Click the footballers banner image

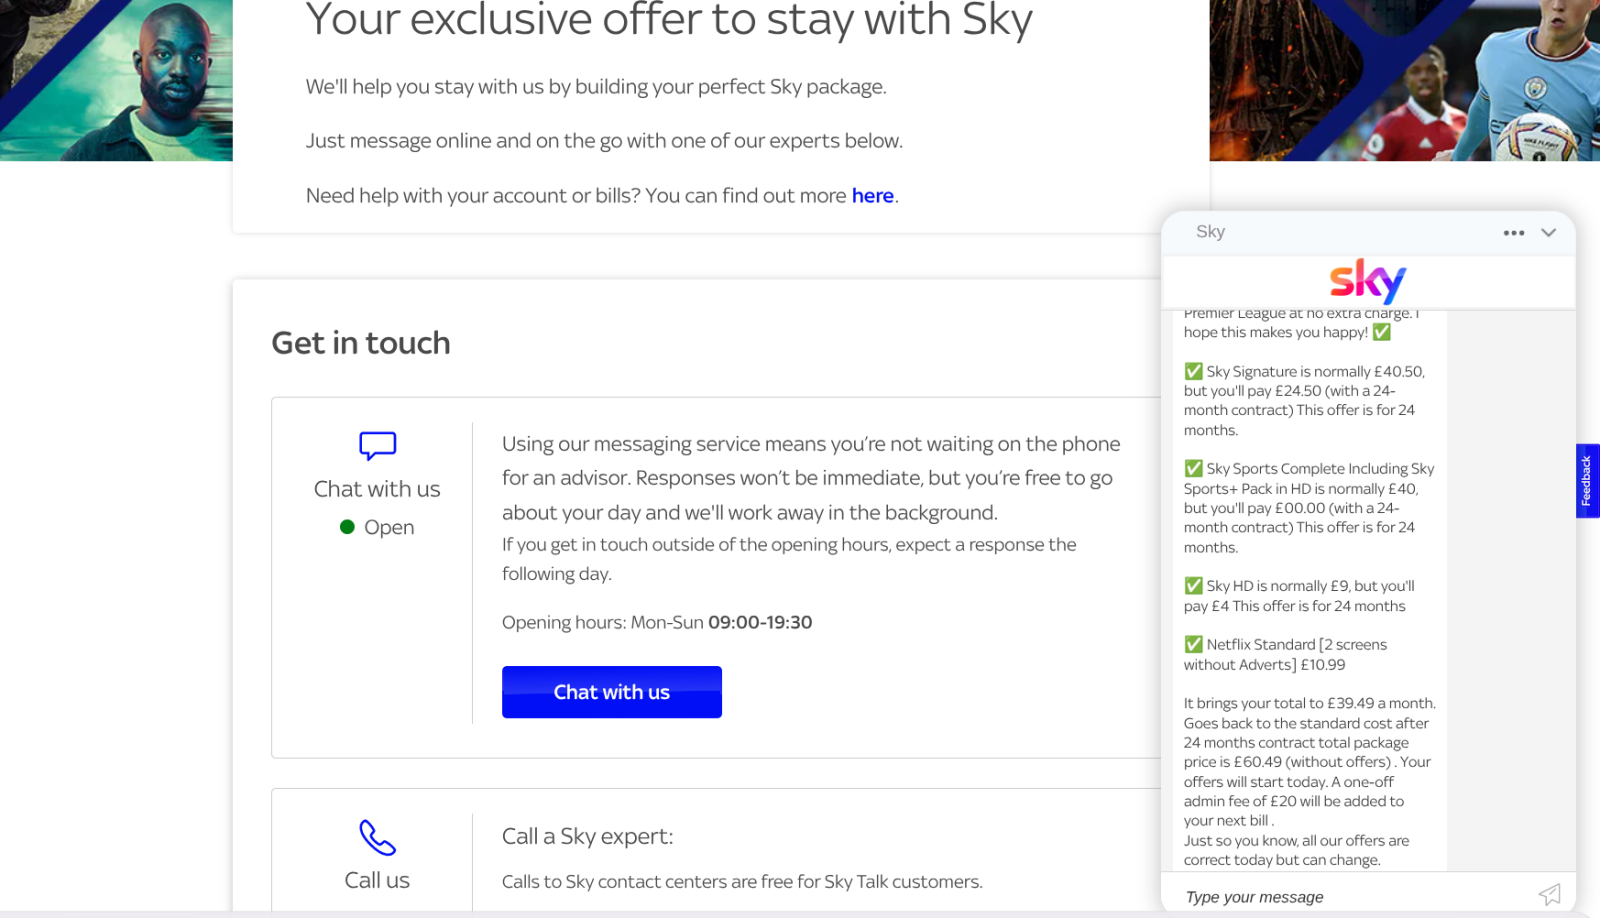point(1404,80)
